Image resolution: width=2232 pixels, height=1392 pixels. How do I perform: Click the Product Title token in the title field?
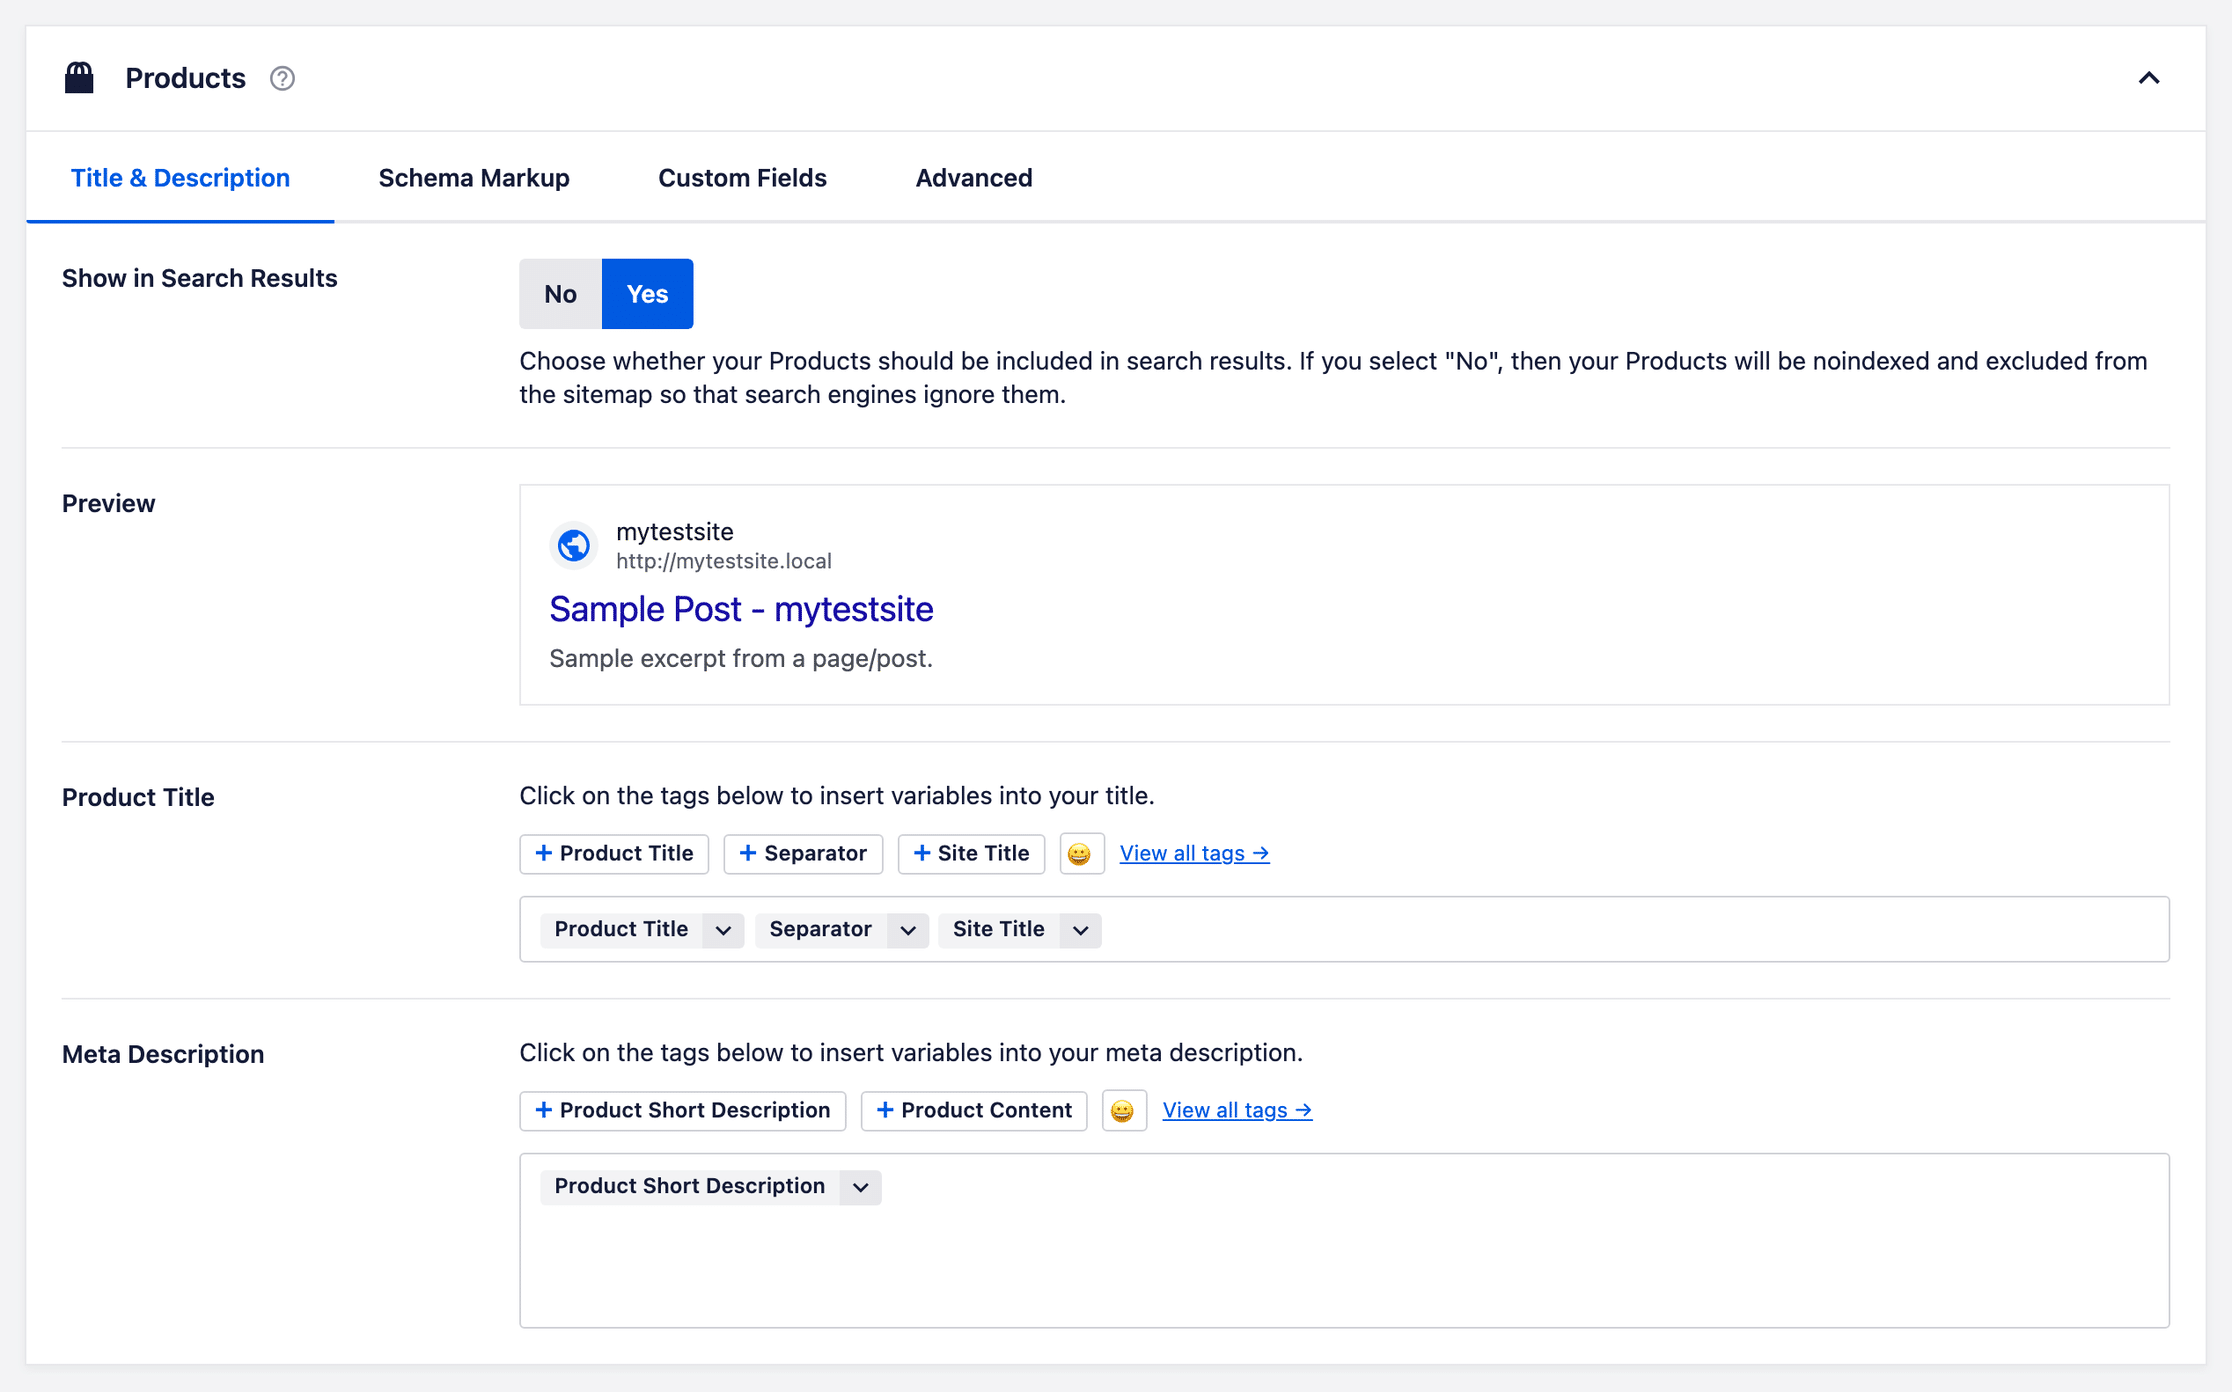click(x=621, y=929)
